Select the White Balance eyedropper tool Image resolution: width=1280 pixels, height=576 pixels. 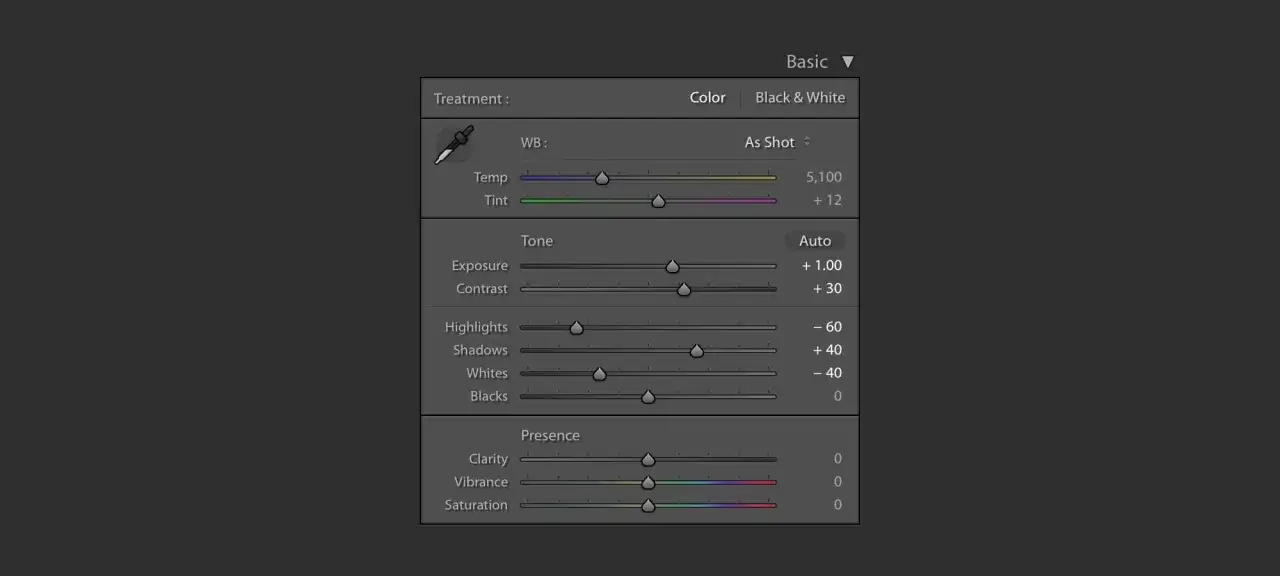(x=454, y=145)
